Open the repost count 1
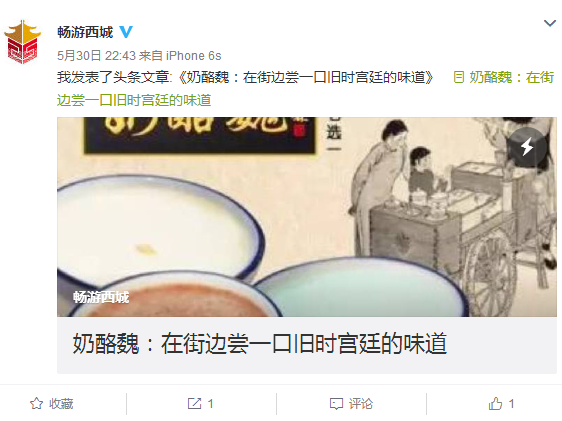The height and width of the screenshot is (421, 562). pyautogui.click(x=210, y=404)
